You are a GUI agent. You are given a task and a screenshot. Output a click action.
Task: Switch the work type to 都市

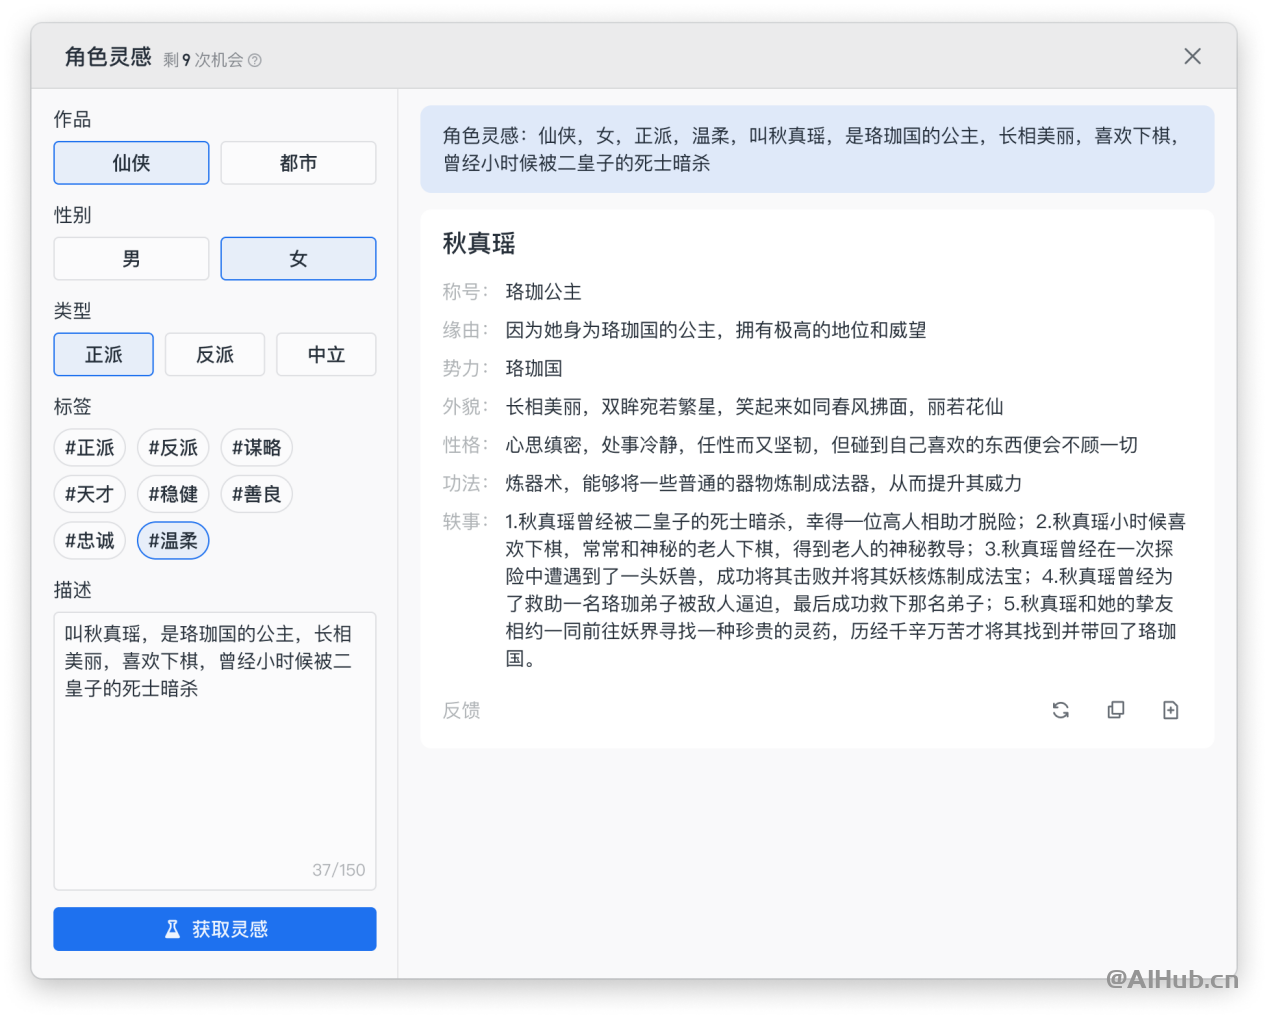(298, 162)
